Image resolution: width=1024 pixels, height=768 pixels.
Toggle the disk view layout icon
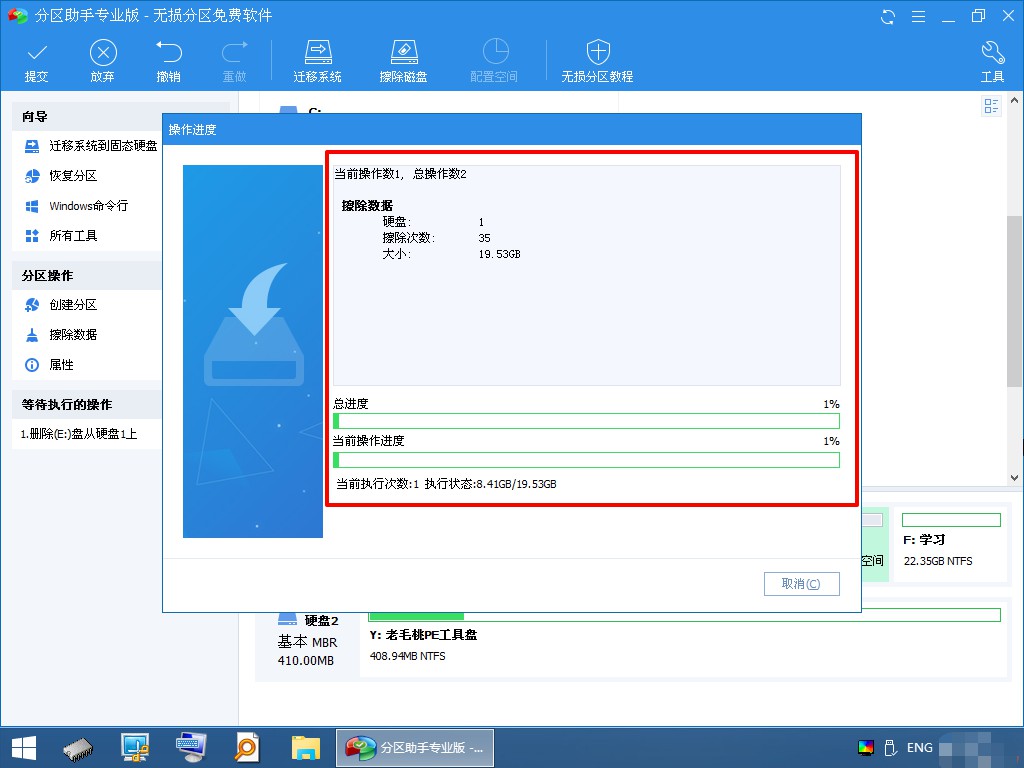pos(991,106)
